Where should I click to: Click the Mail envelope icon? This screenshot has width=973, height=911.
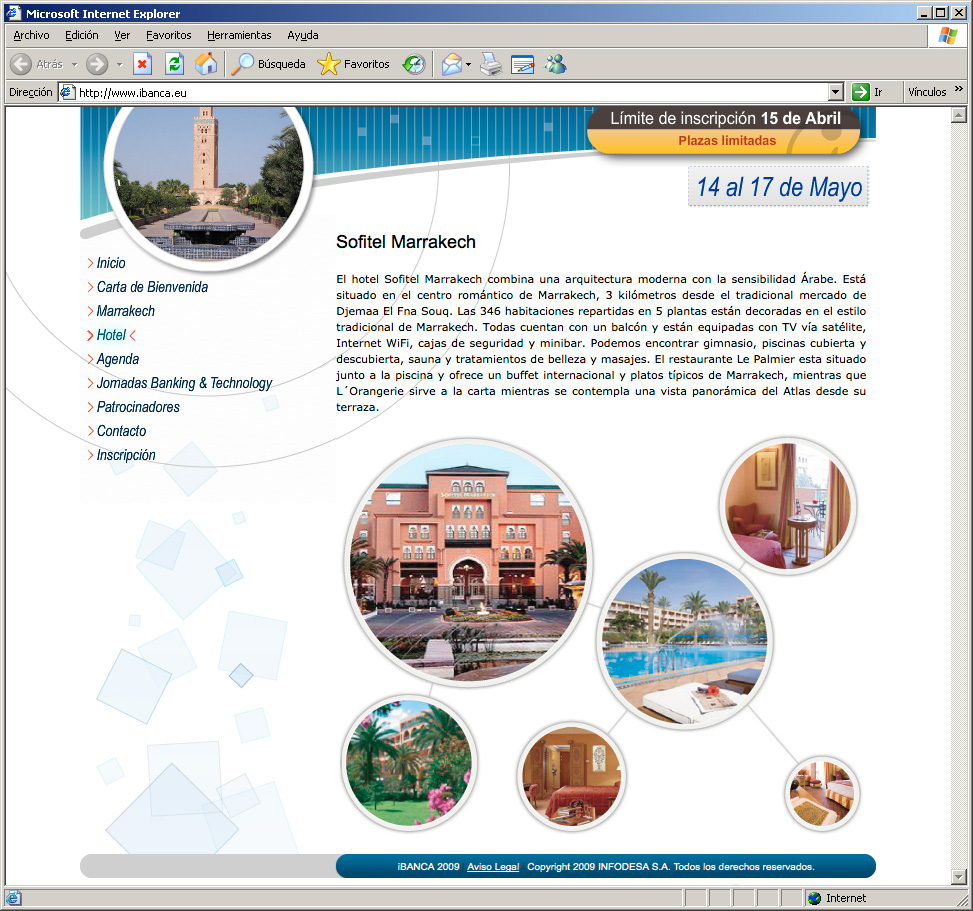pos(452,64)
